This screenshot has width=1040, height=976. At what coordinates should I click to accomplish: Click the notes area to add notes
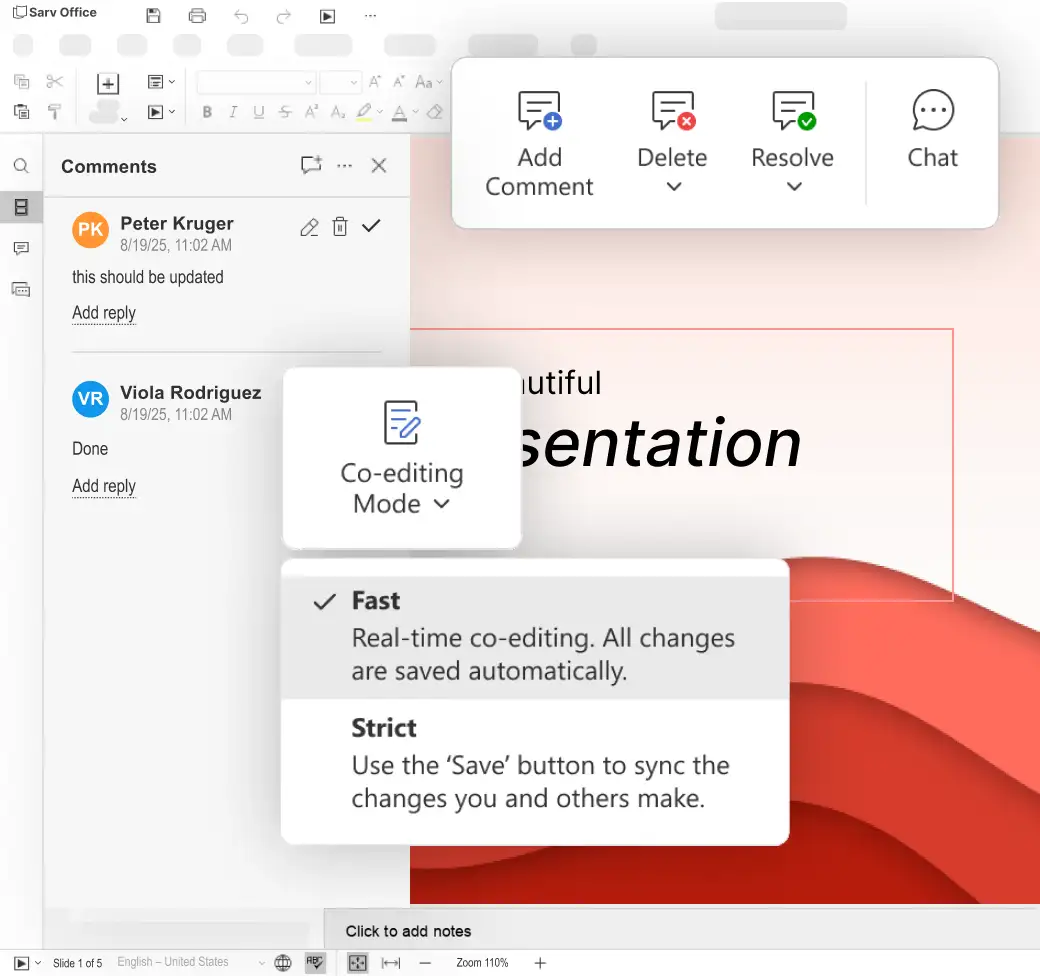[x=408, y=931]
